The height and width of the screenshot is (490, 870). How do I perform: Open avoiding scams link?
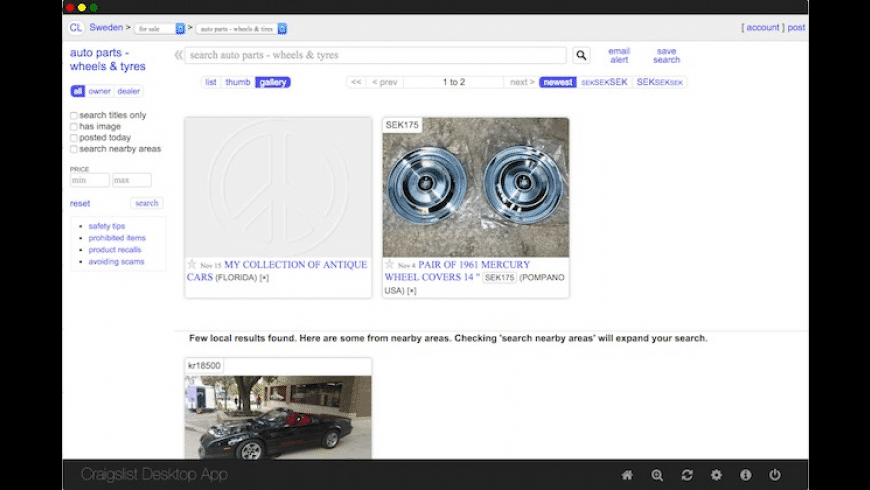click(116, 261)
